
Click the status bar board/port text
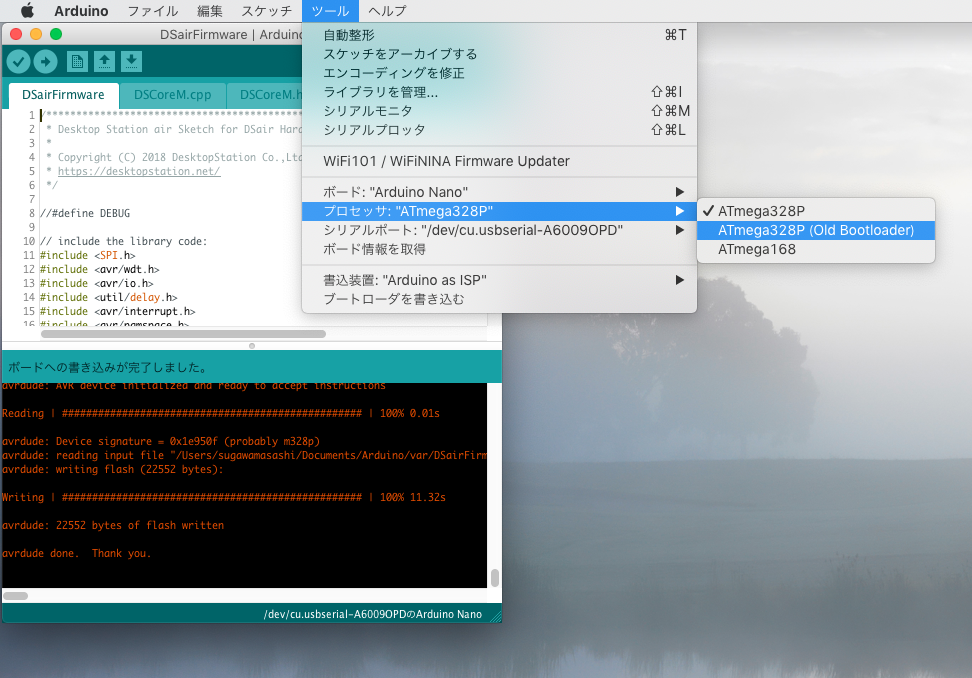(x=373, y=614)
